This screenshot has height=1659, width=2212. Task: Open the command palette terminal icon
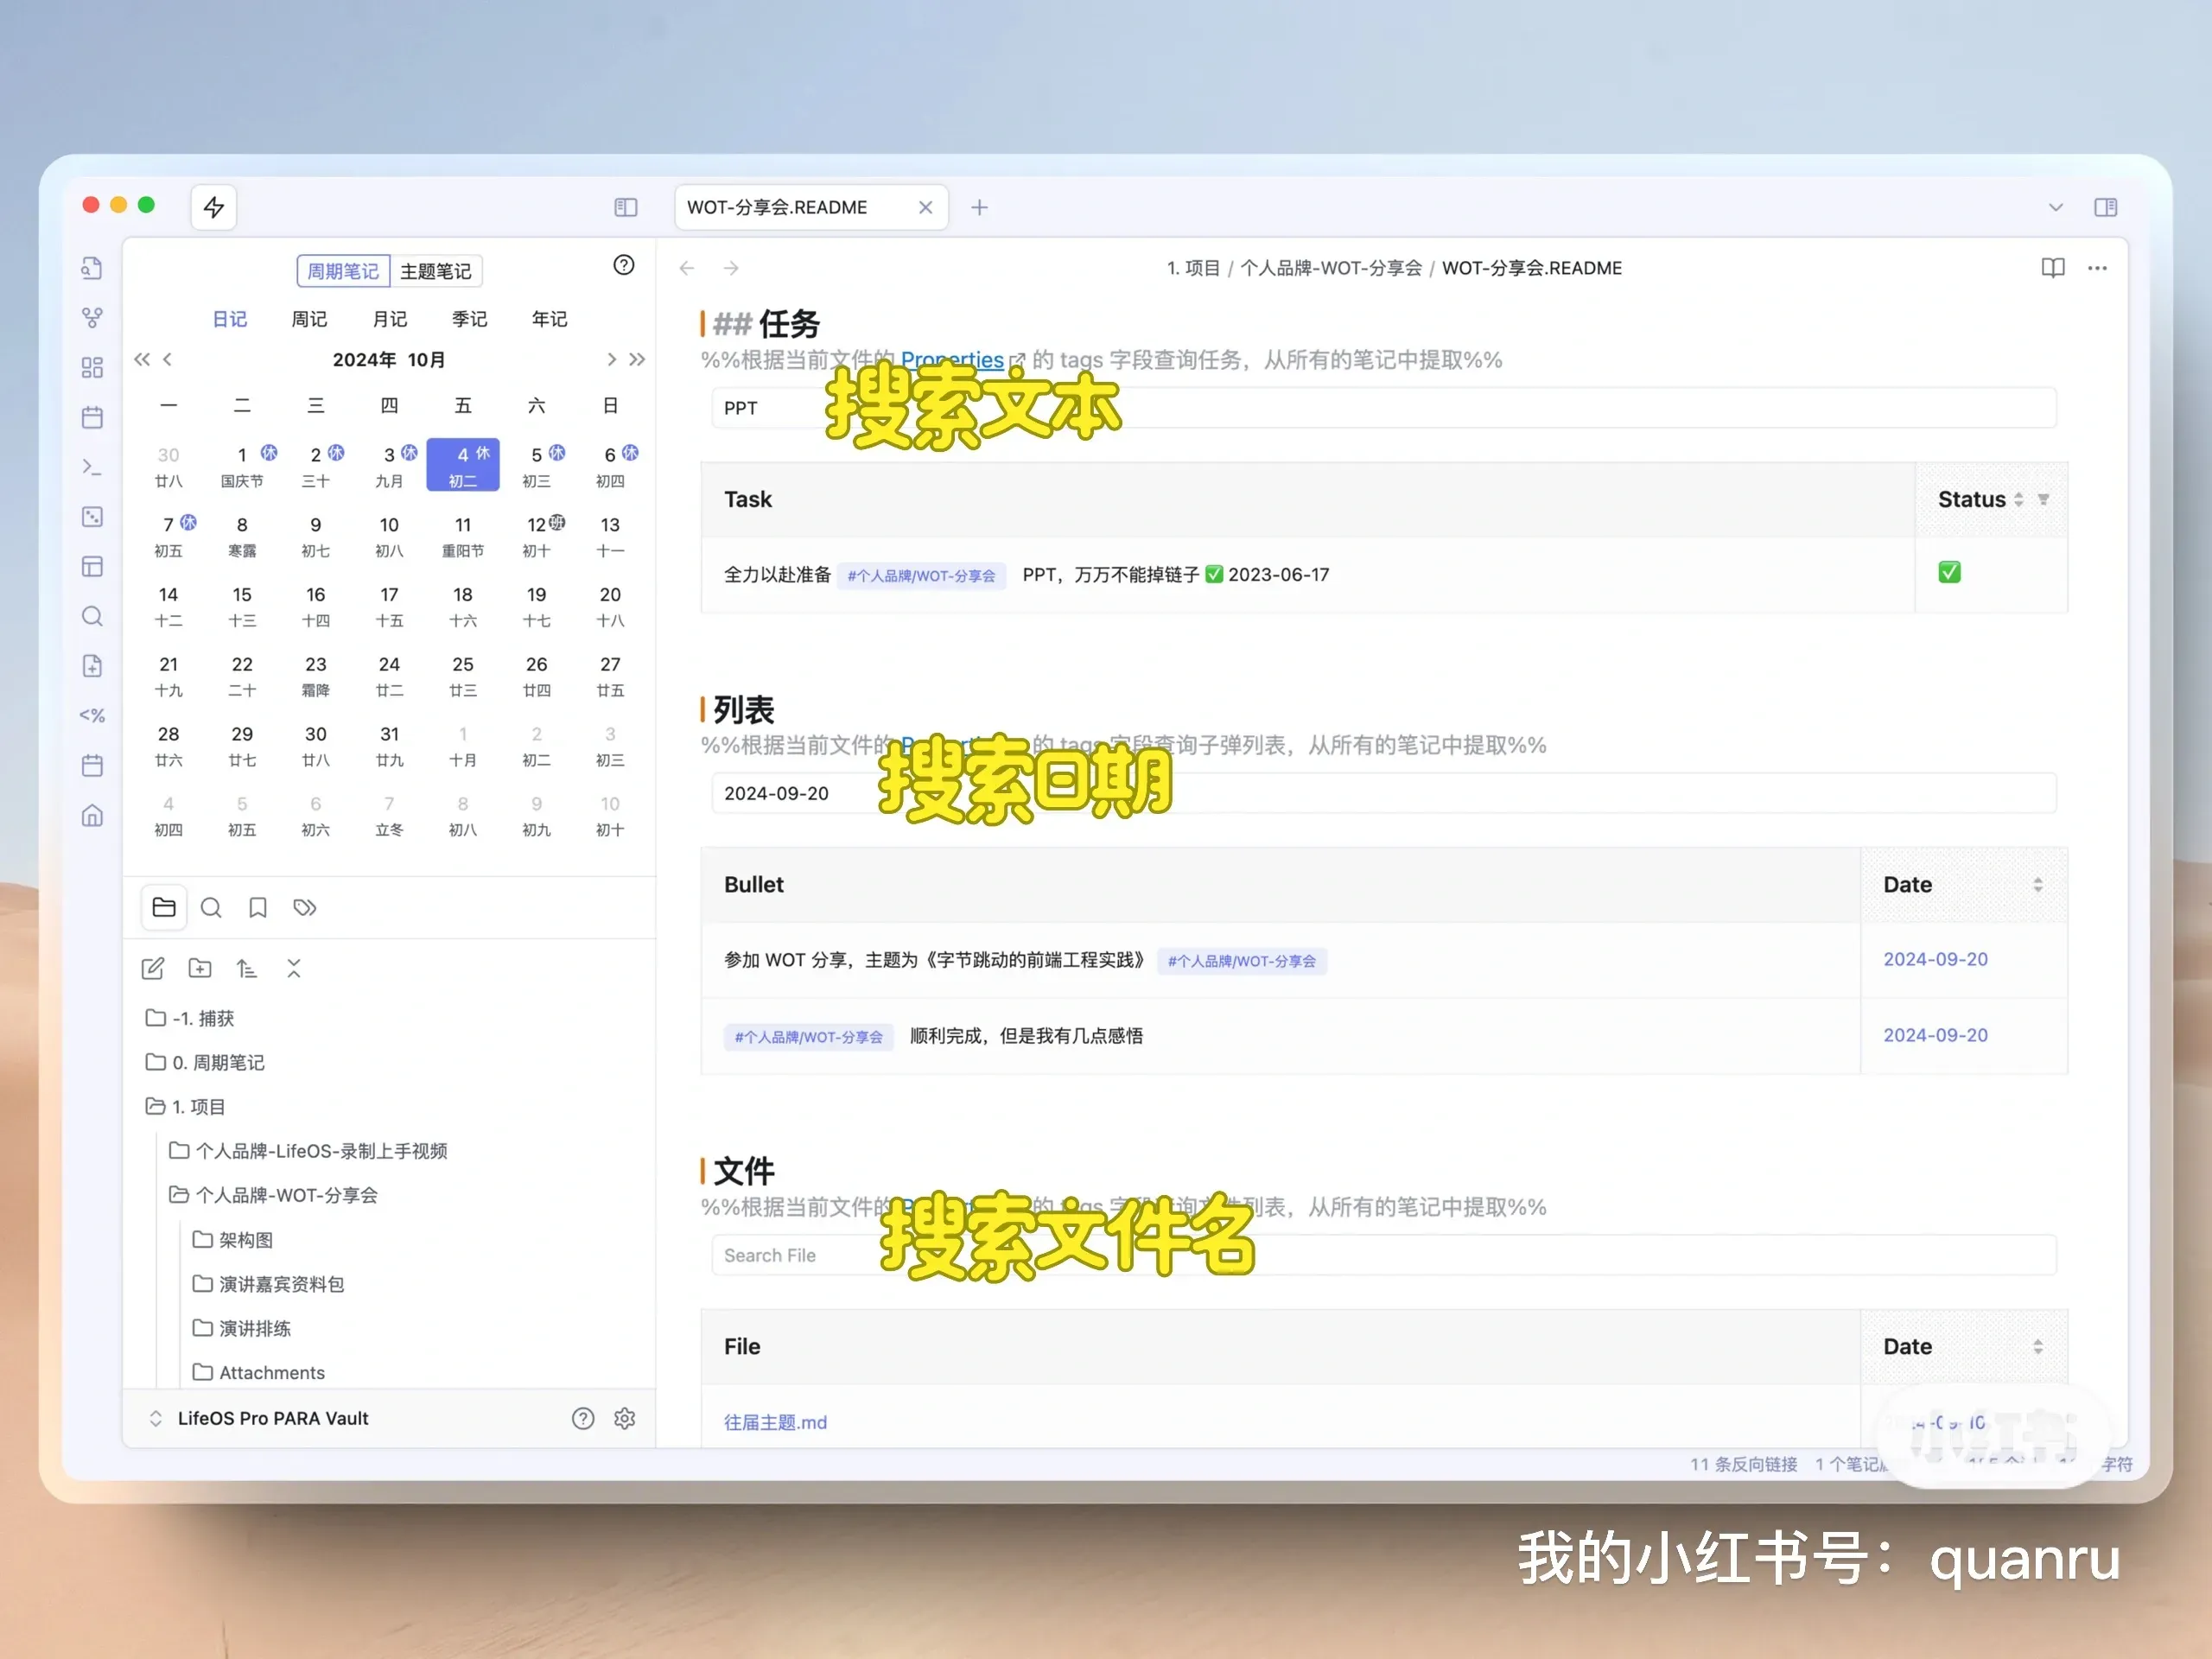click(x=92, y=467)
